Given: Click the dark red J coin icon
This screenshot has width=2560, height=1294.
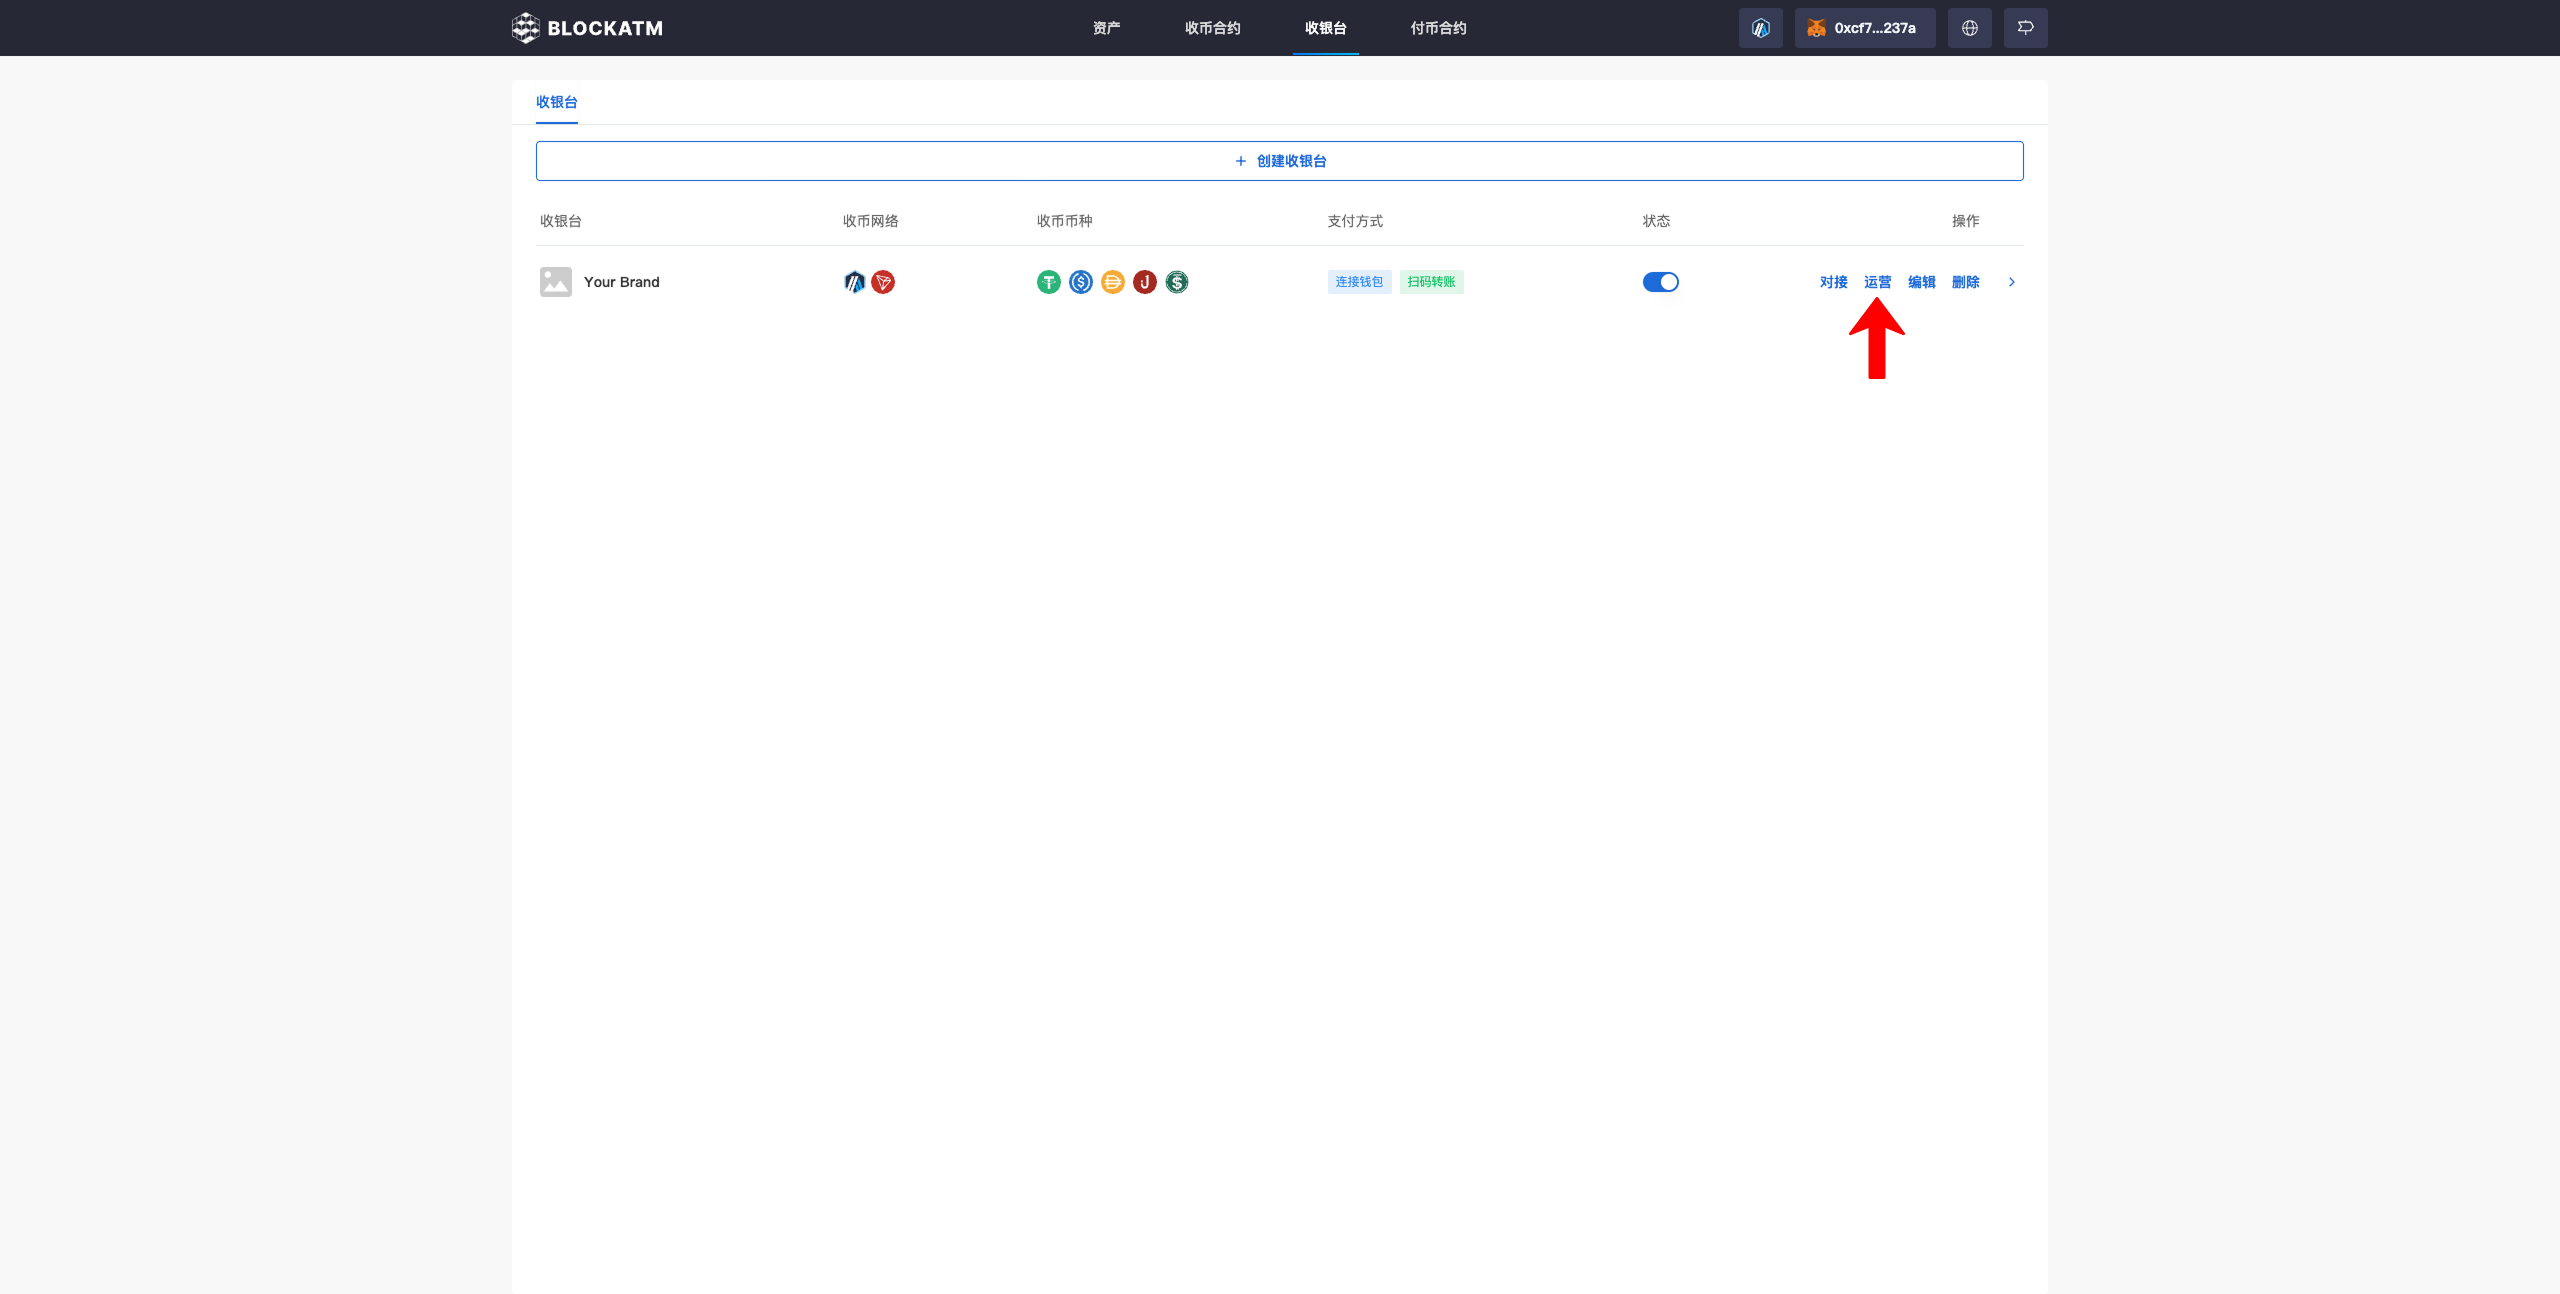Looking at the screenshot, I should click(1144, 282).
